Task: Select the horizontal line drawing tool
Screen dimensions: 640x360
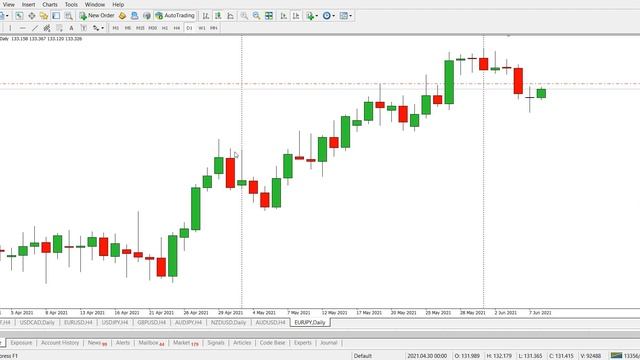Action: tap(22, 28)
